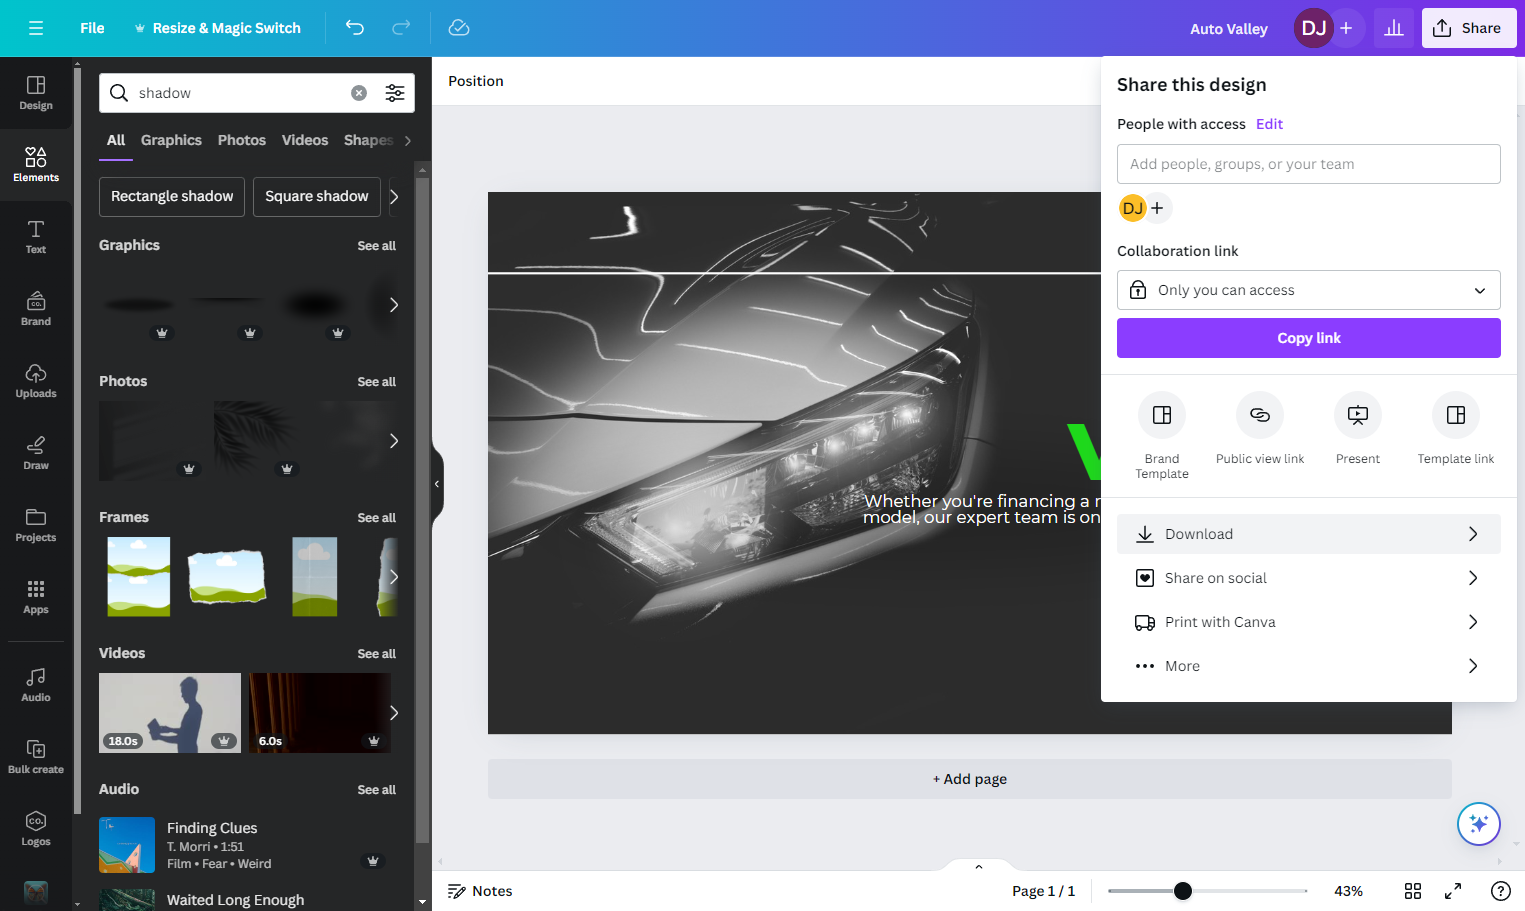Image resolution: width=1525 pixels, height=911 pixels.
Task: Open the File menu
Action: [92, 28]
